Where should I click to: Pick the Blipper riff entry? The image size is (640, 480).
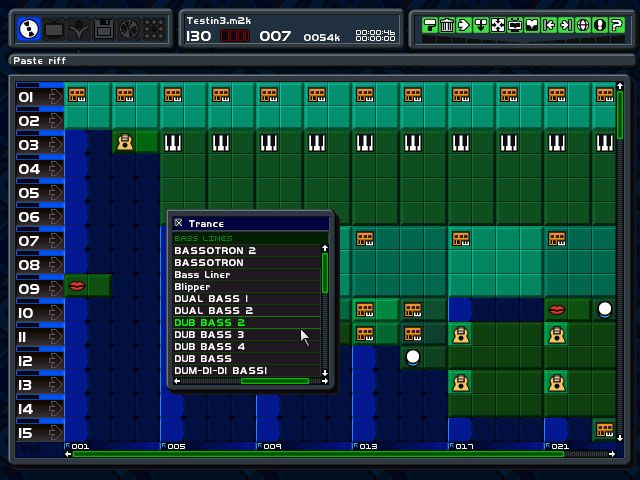coord(192,287)
